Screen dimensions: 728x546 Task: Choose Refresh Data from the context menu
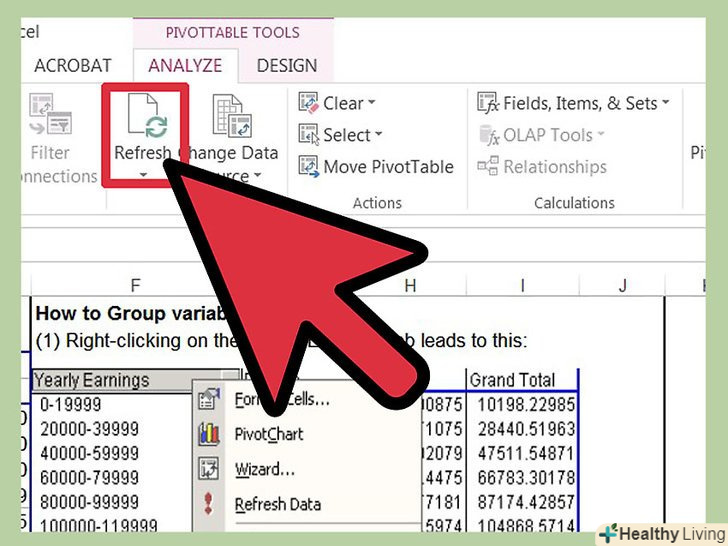click(x=278, y=504)
